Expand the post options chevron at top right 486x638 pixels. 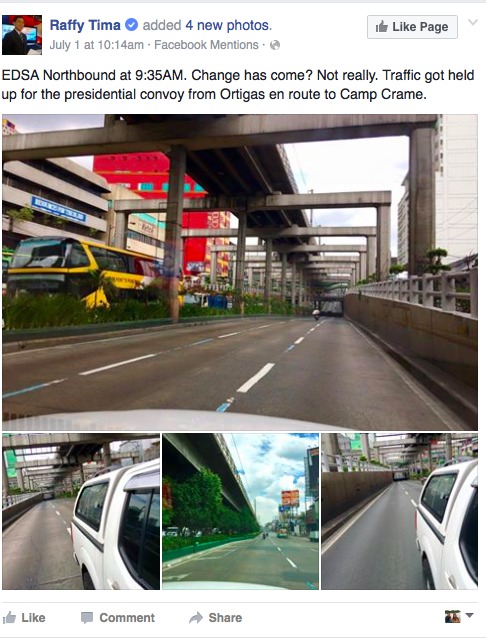473,22
